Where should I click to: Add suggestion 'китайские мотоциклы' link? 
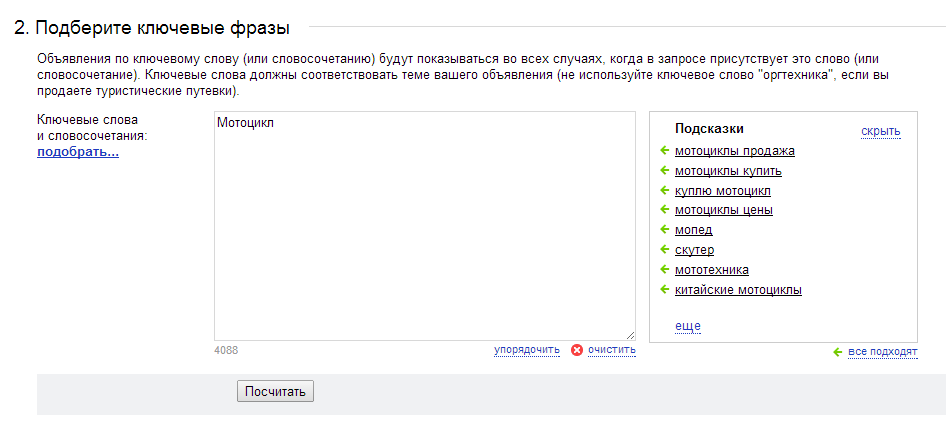pos(738,290)
